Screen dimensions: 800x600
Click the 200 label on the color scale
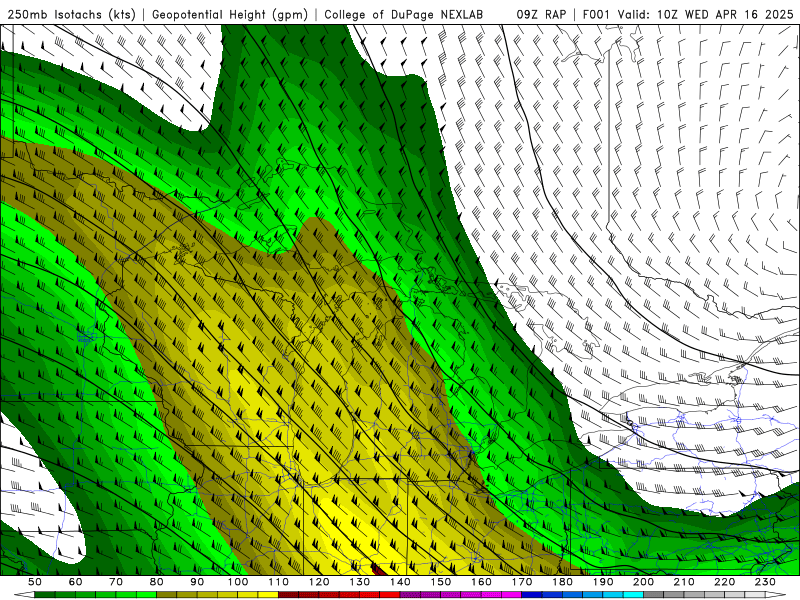644,582
